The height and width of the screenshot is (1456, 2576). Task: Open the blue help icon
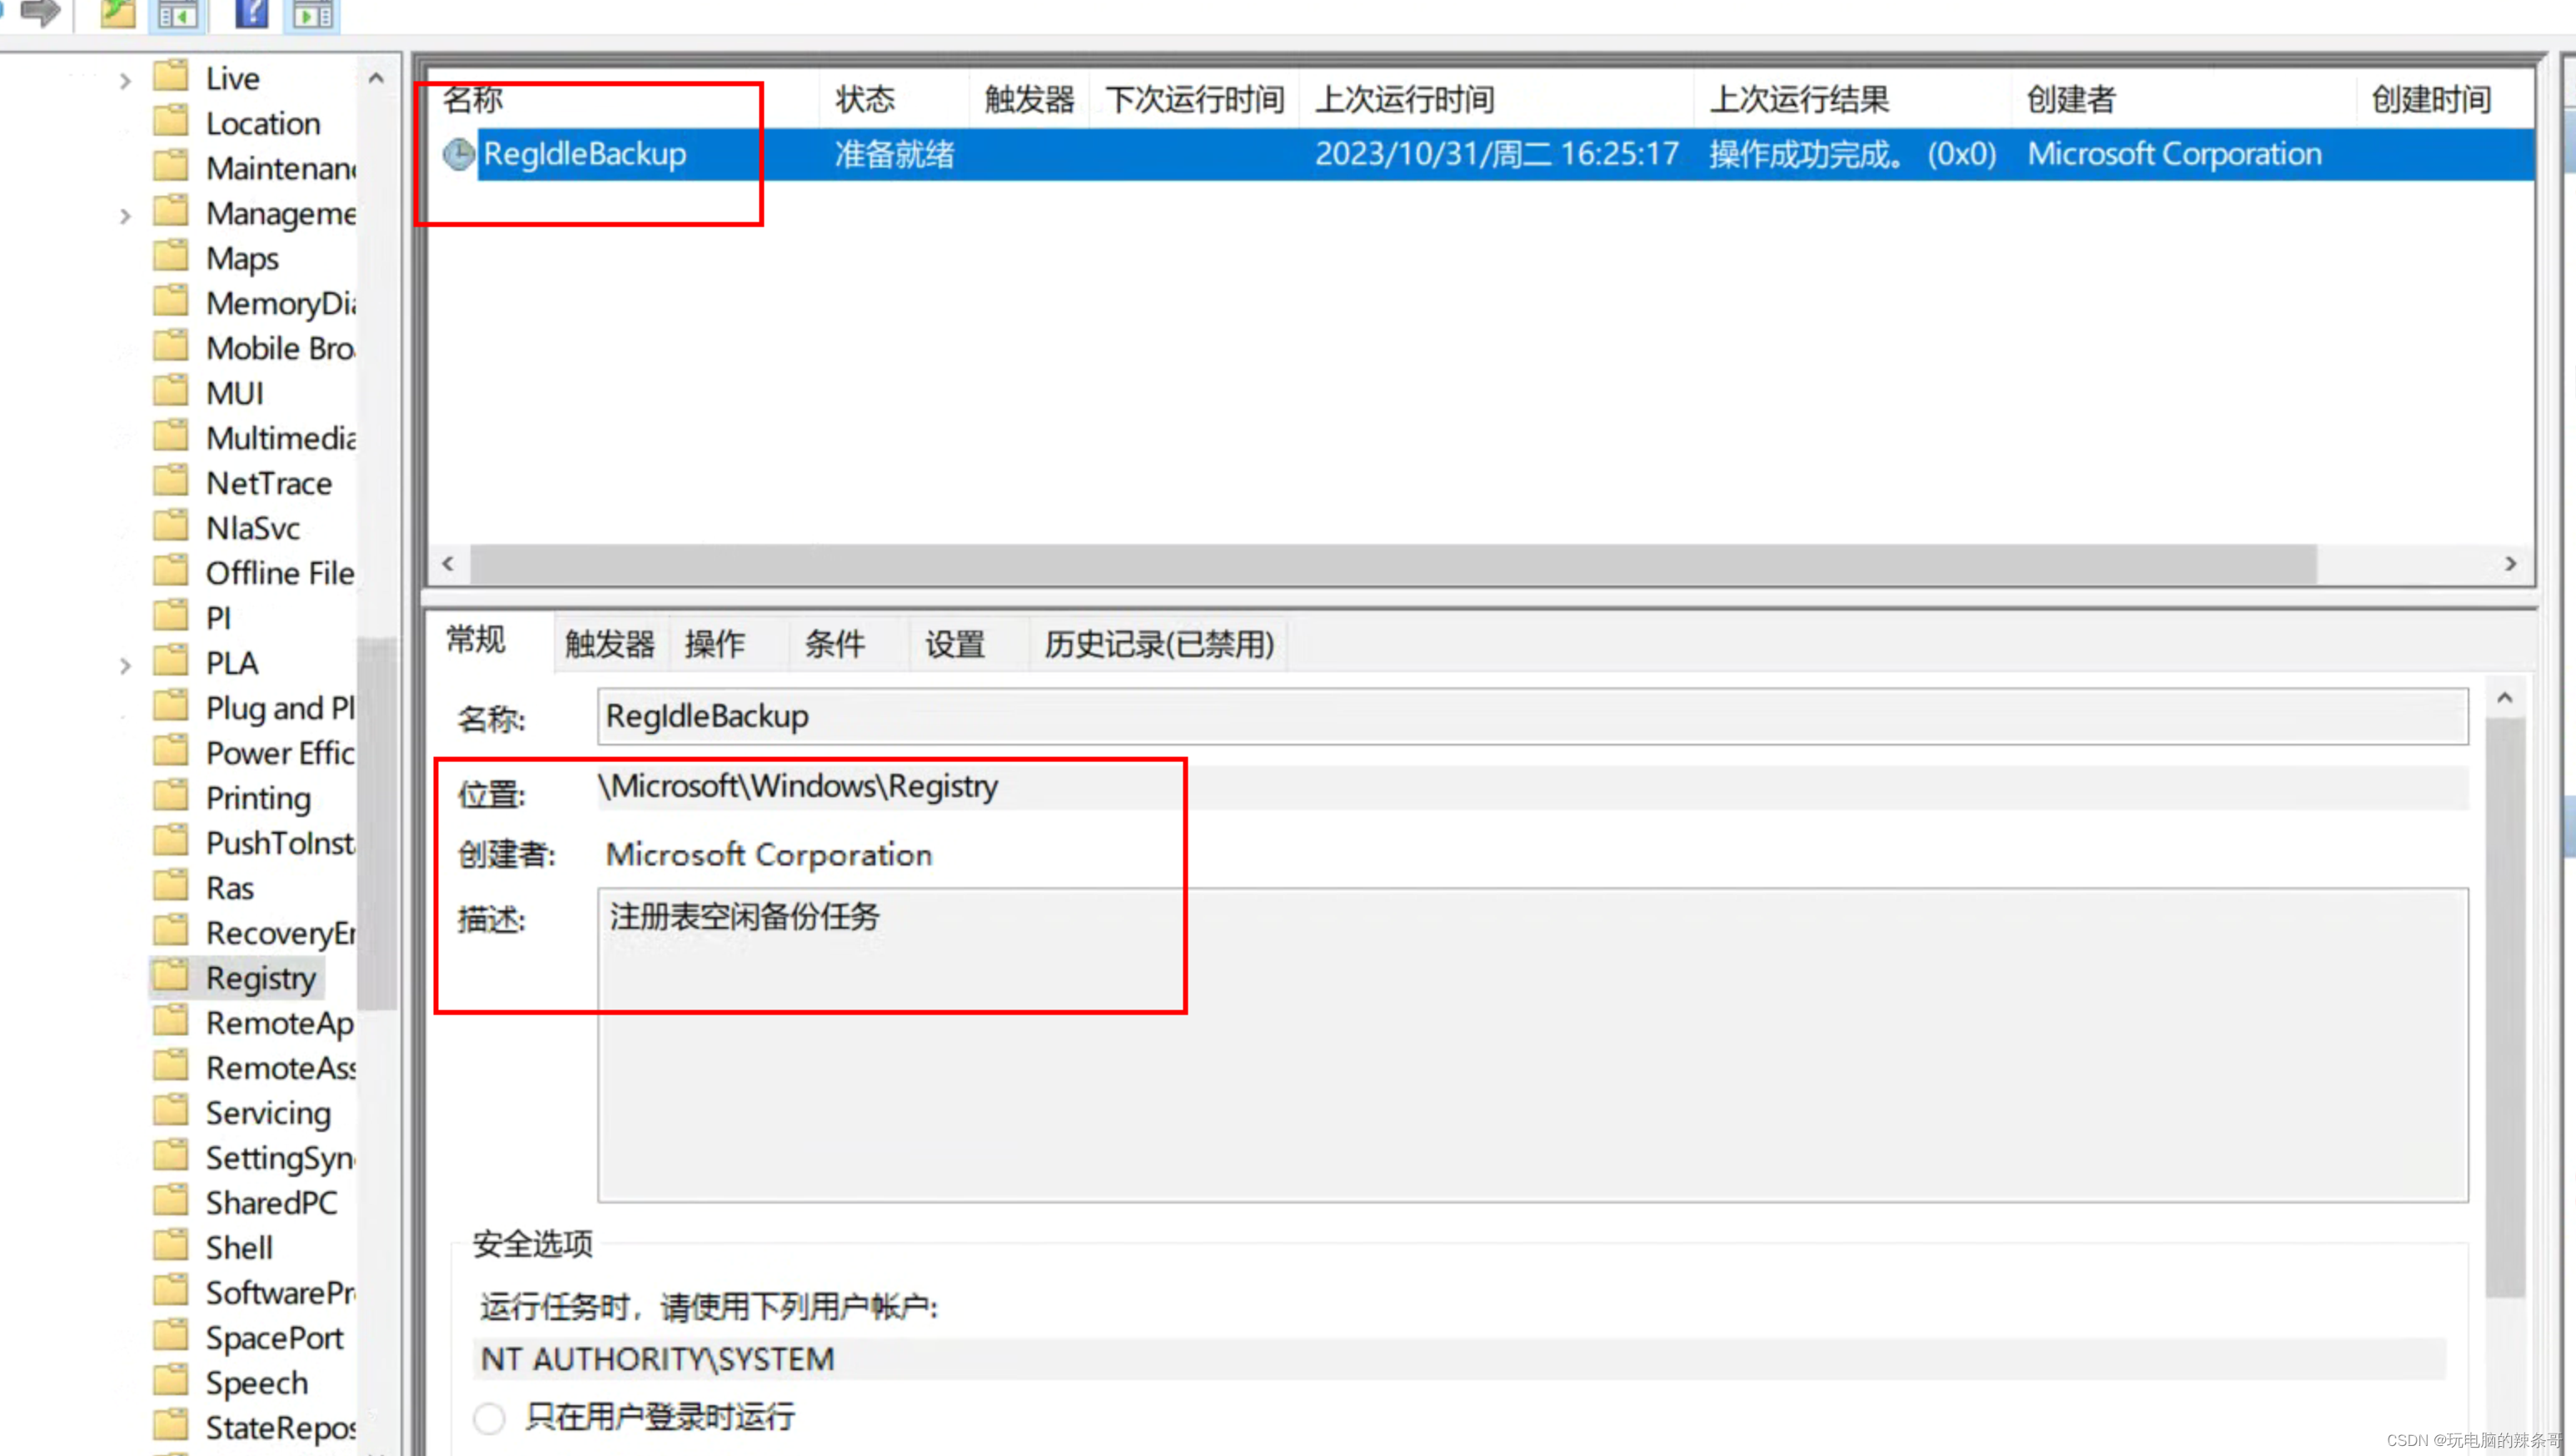(x=251, y=13)
